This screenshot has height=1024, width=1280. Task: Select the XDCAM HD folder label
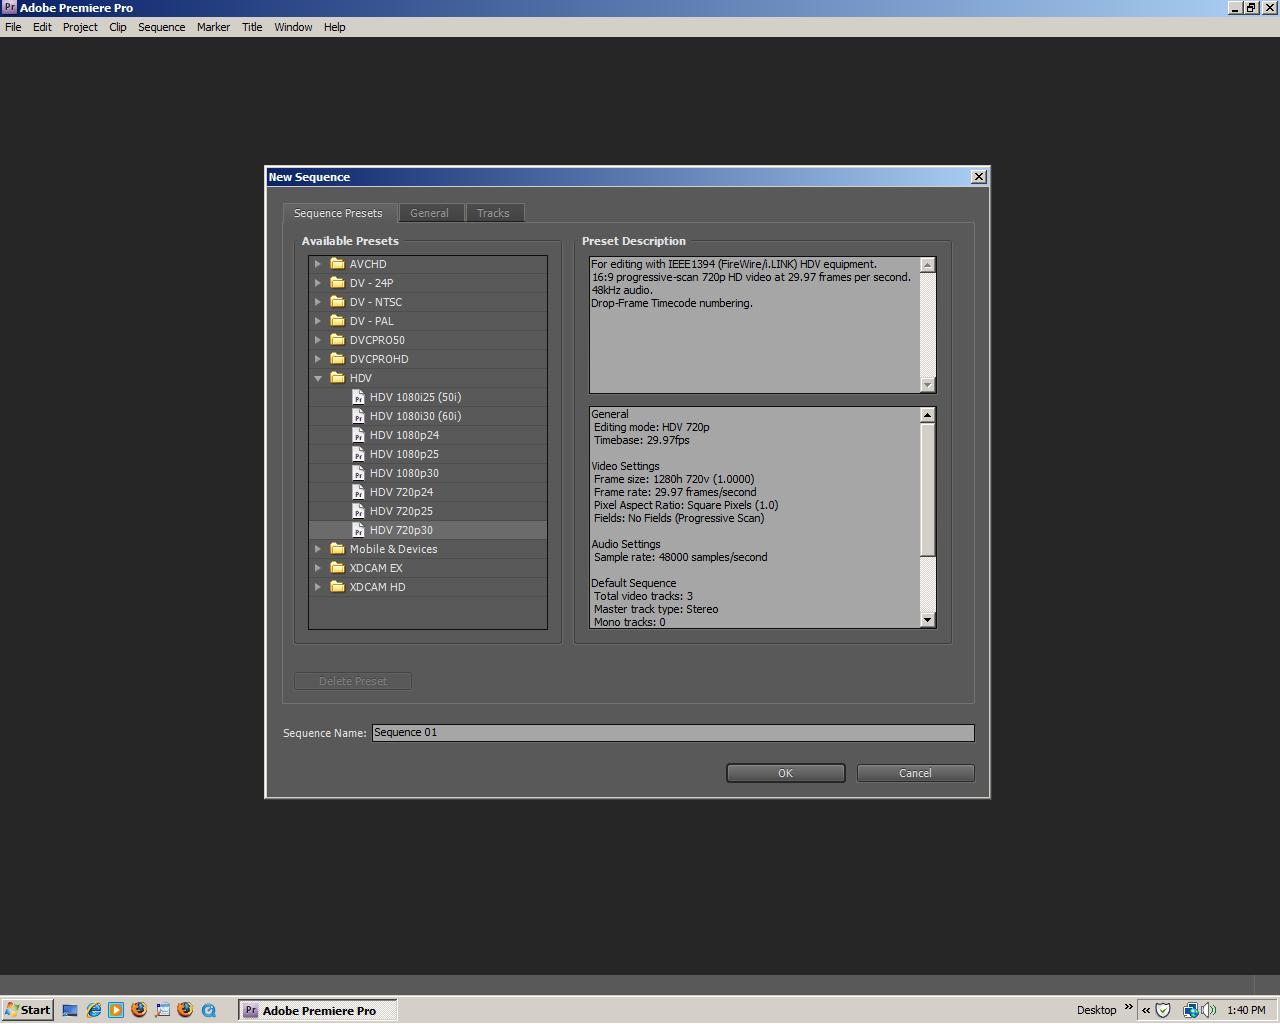click(x=377, y=587)
